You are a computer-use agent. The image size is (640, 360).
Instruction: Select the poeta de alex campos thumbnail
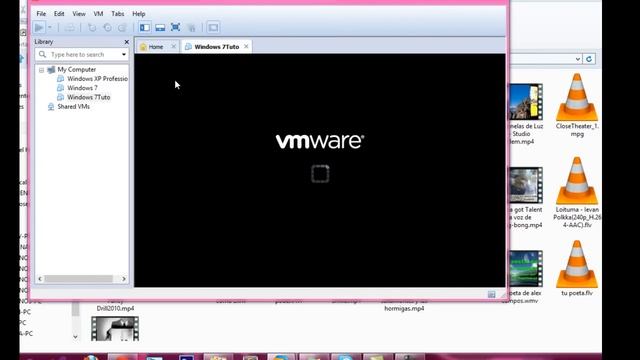[526, 268]
